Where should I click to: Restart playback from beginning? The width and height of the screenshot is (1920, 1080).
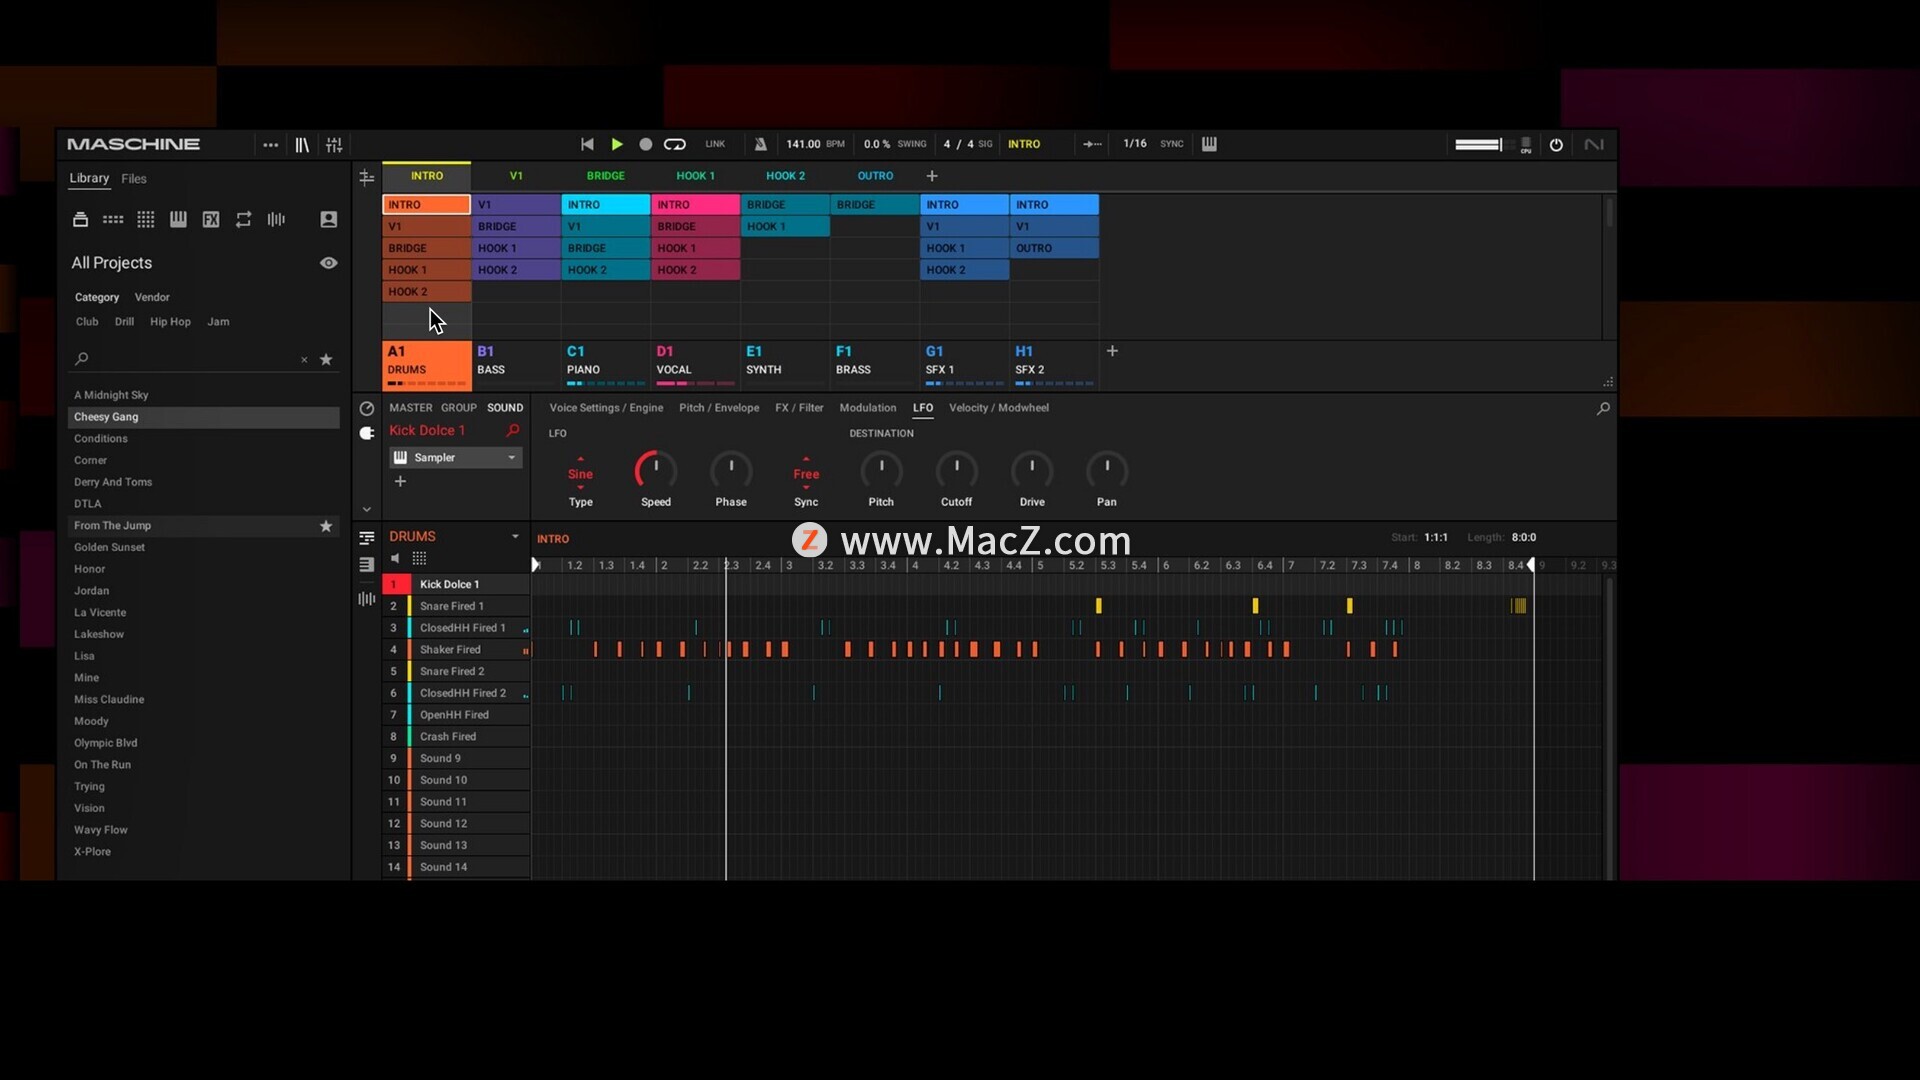[587, 144]
